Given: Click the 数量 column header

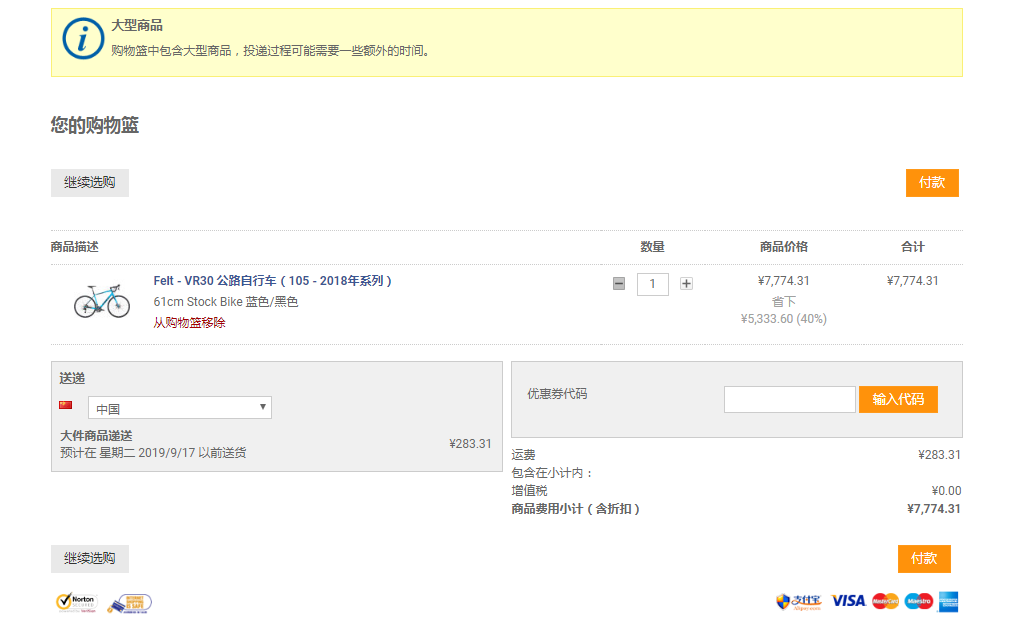Looking at the screenshot, I should (652, 247).
